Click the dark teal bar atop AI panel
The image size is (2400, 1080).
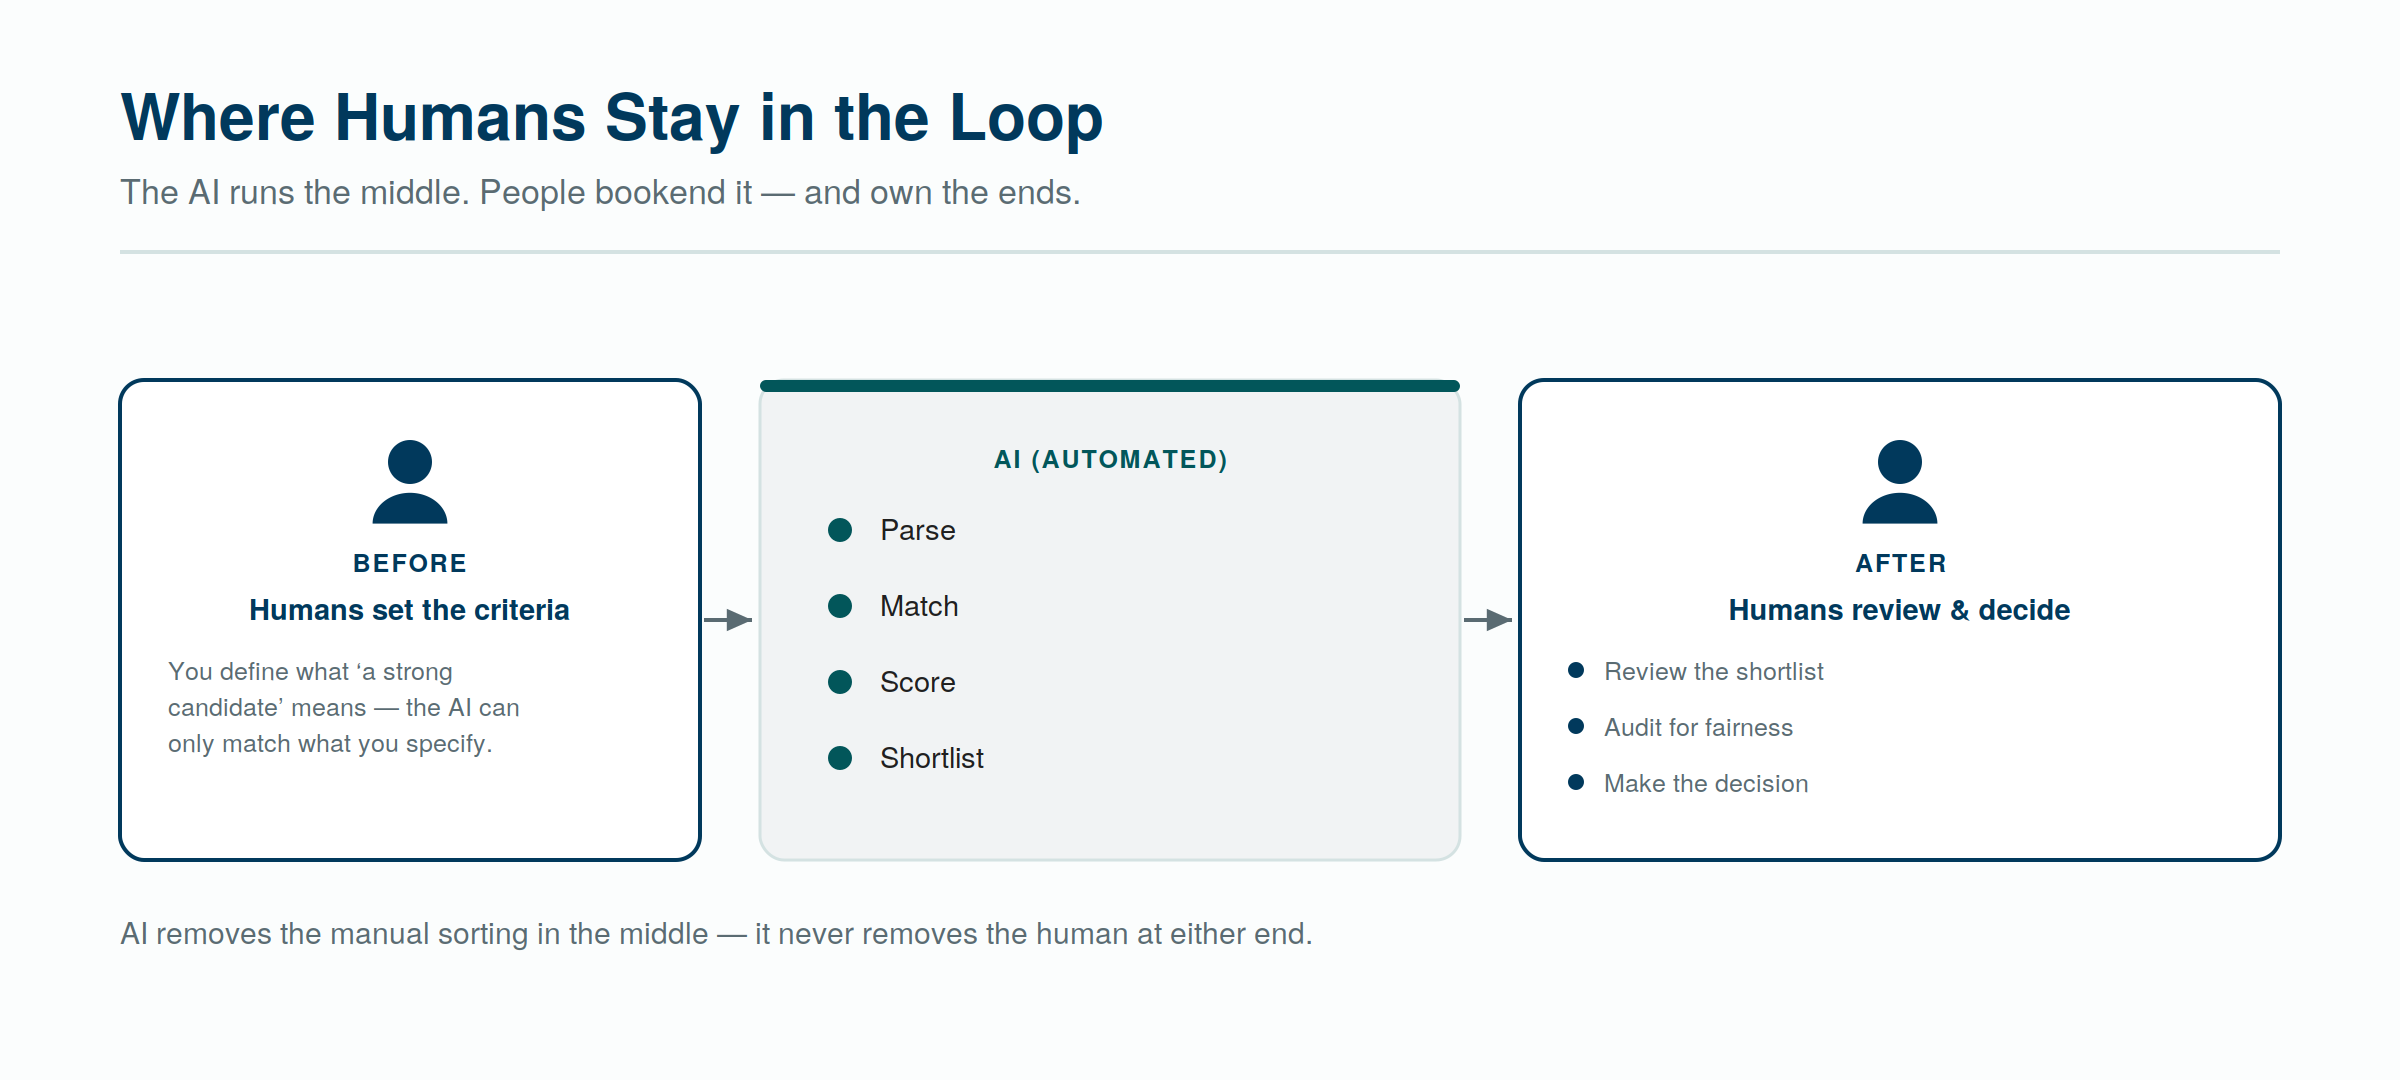[1110, 386]
